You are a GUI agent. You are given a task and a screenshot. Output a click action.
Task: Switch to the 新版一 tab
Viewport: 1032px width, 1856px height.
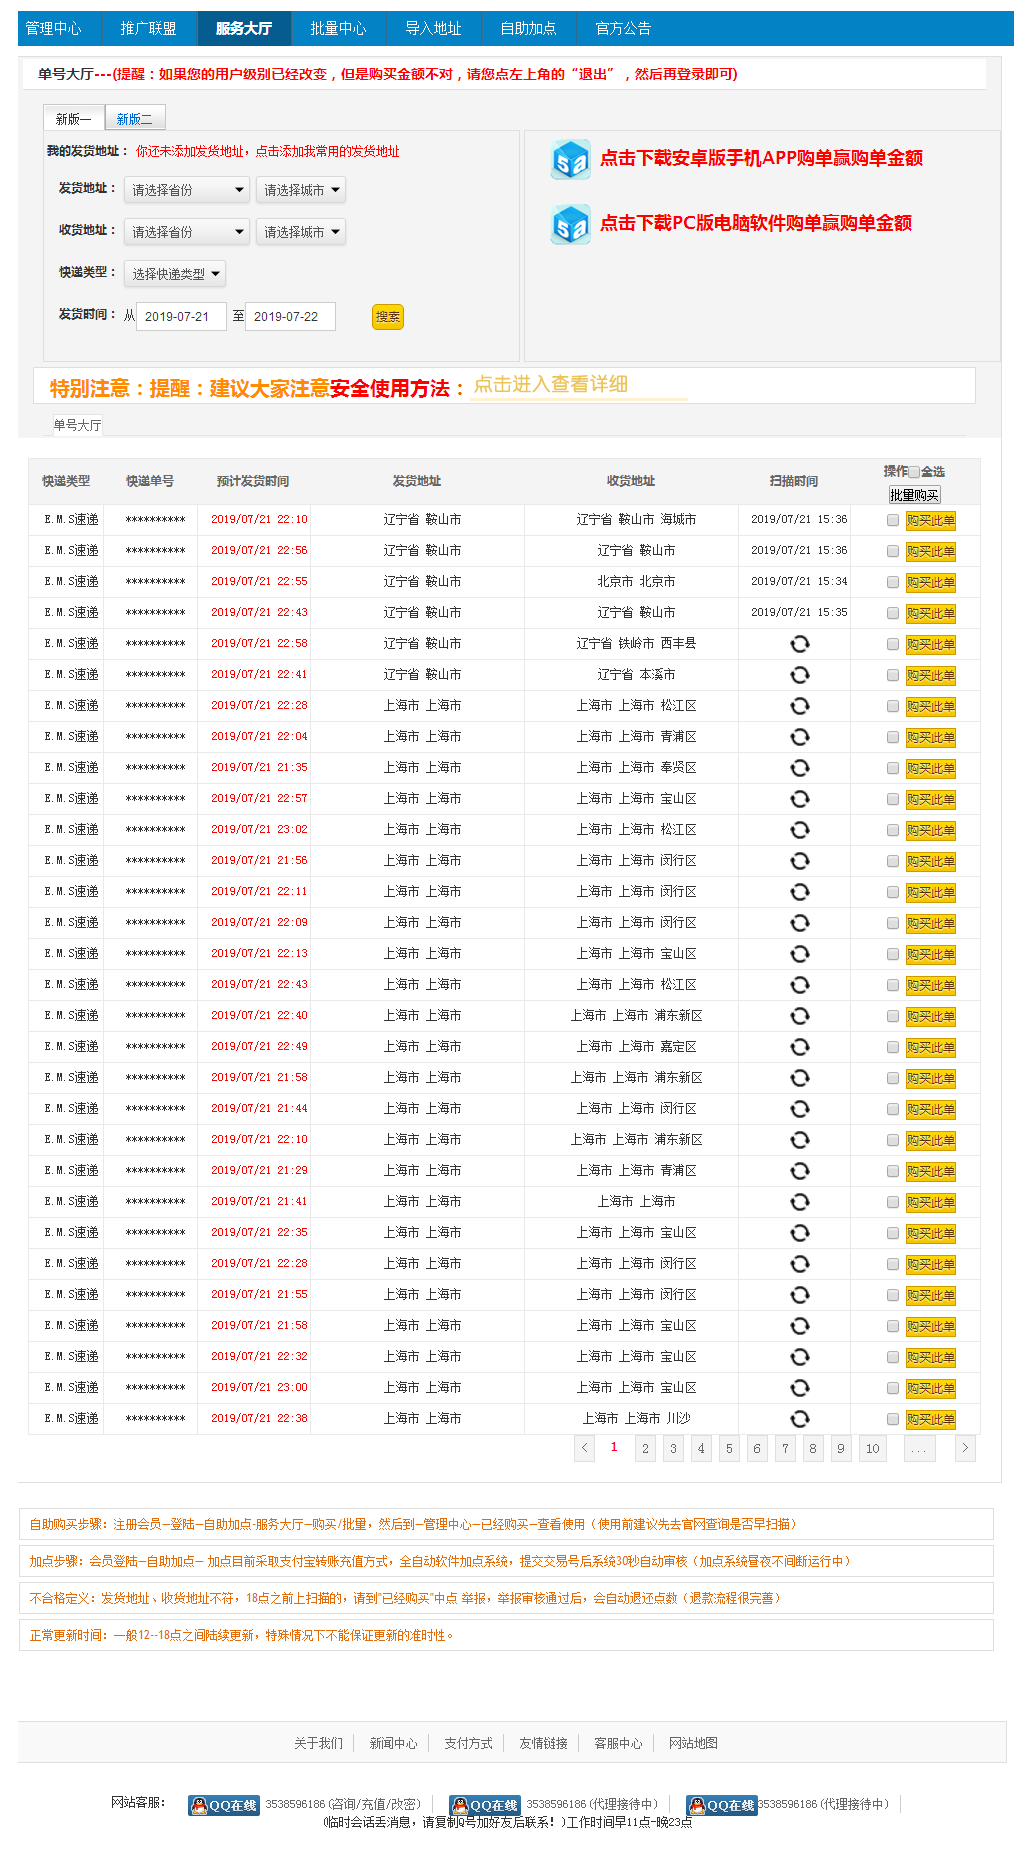coord(74,119)
